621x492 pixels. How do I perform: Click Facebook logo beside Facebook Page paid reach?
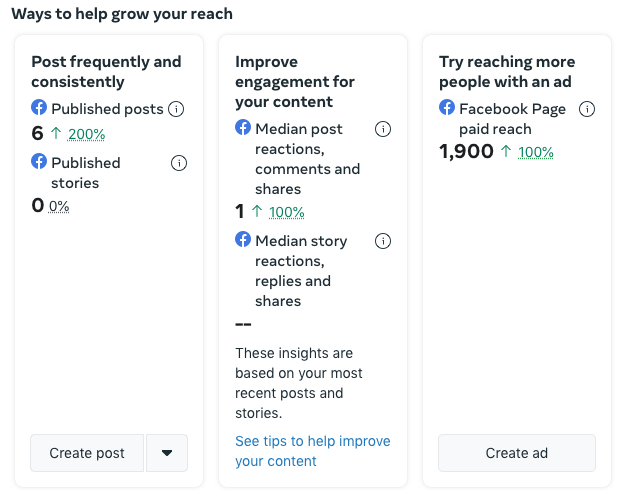click(x=447, y=108)
